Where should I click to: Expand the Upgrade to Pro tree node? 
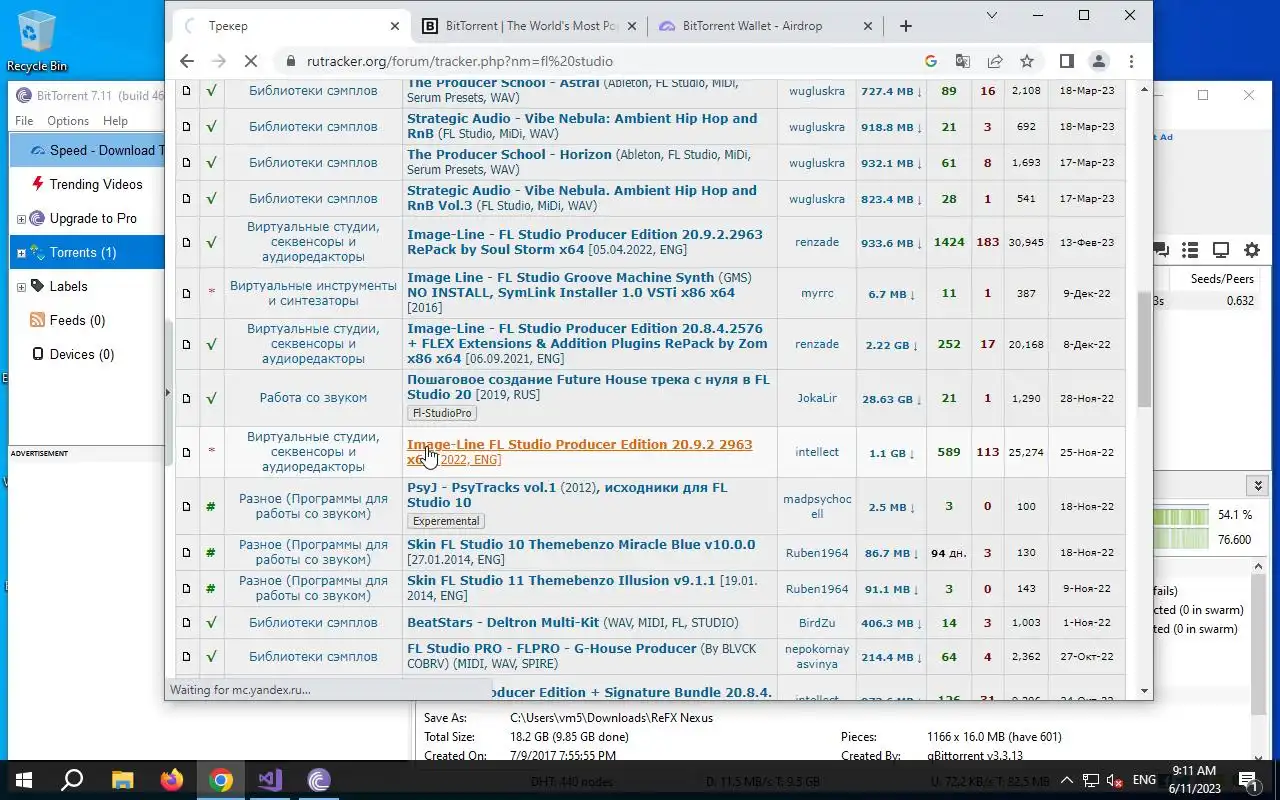[x=21, y=219]
